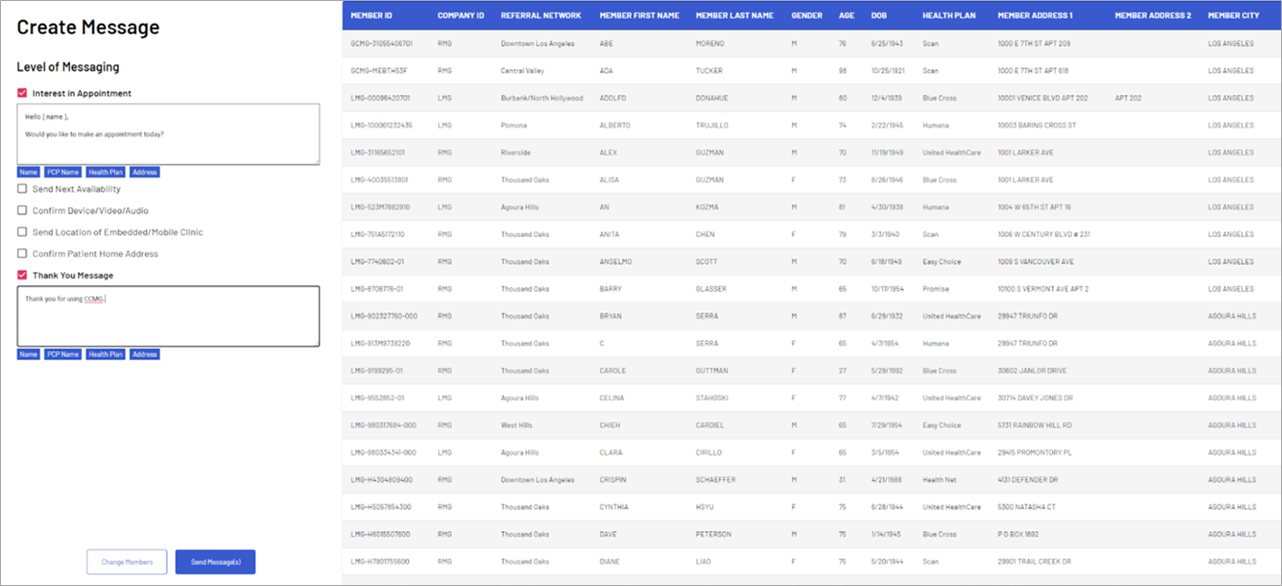Sort by Member Last Name column header
This screenshot has height=586, width=1282.
735,16
